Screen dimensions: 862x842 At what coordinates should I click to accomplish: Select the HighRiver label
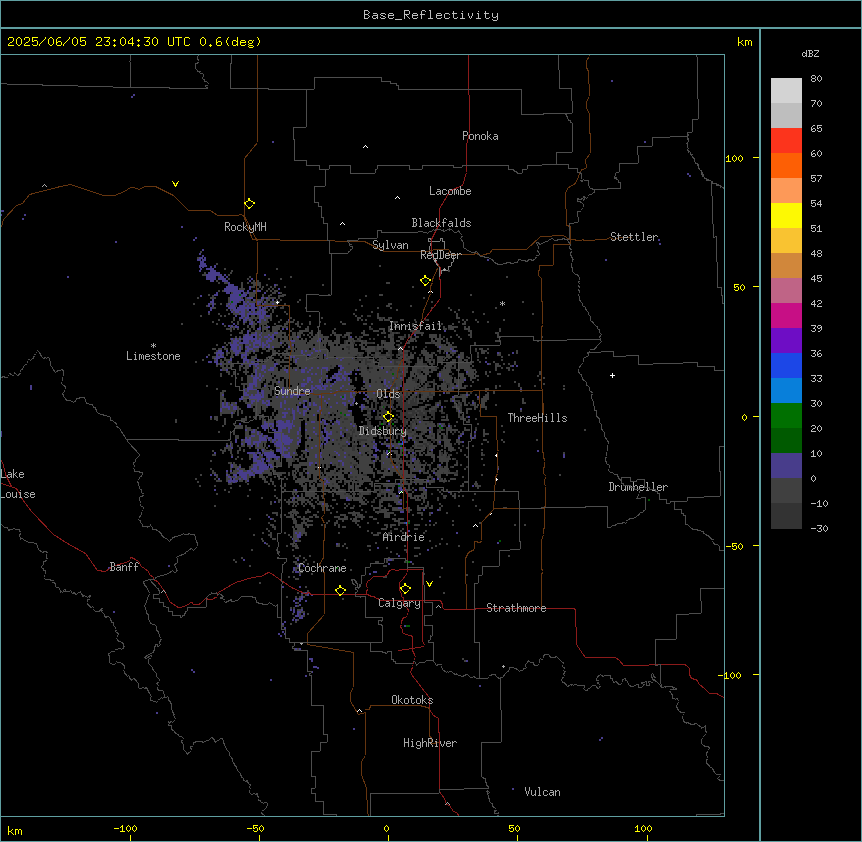pyautogui.click(x=430, y=743)
